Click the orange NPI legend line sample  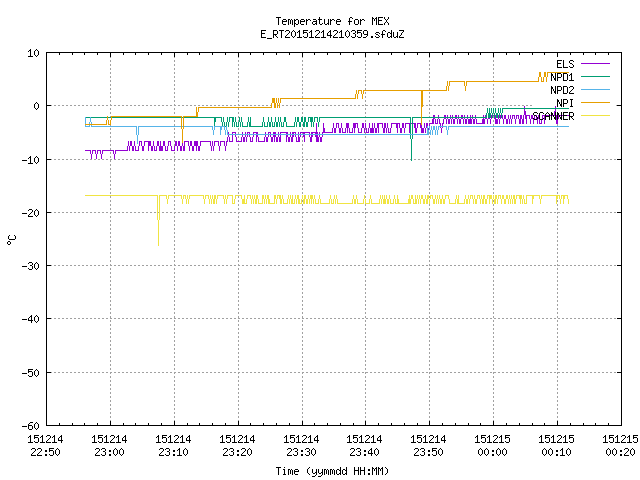tap(595, 103)
